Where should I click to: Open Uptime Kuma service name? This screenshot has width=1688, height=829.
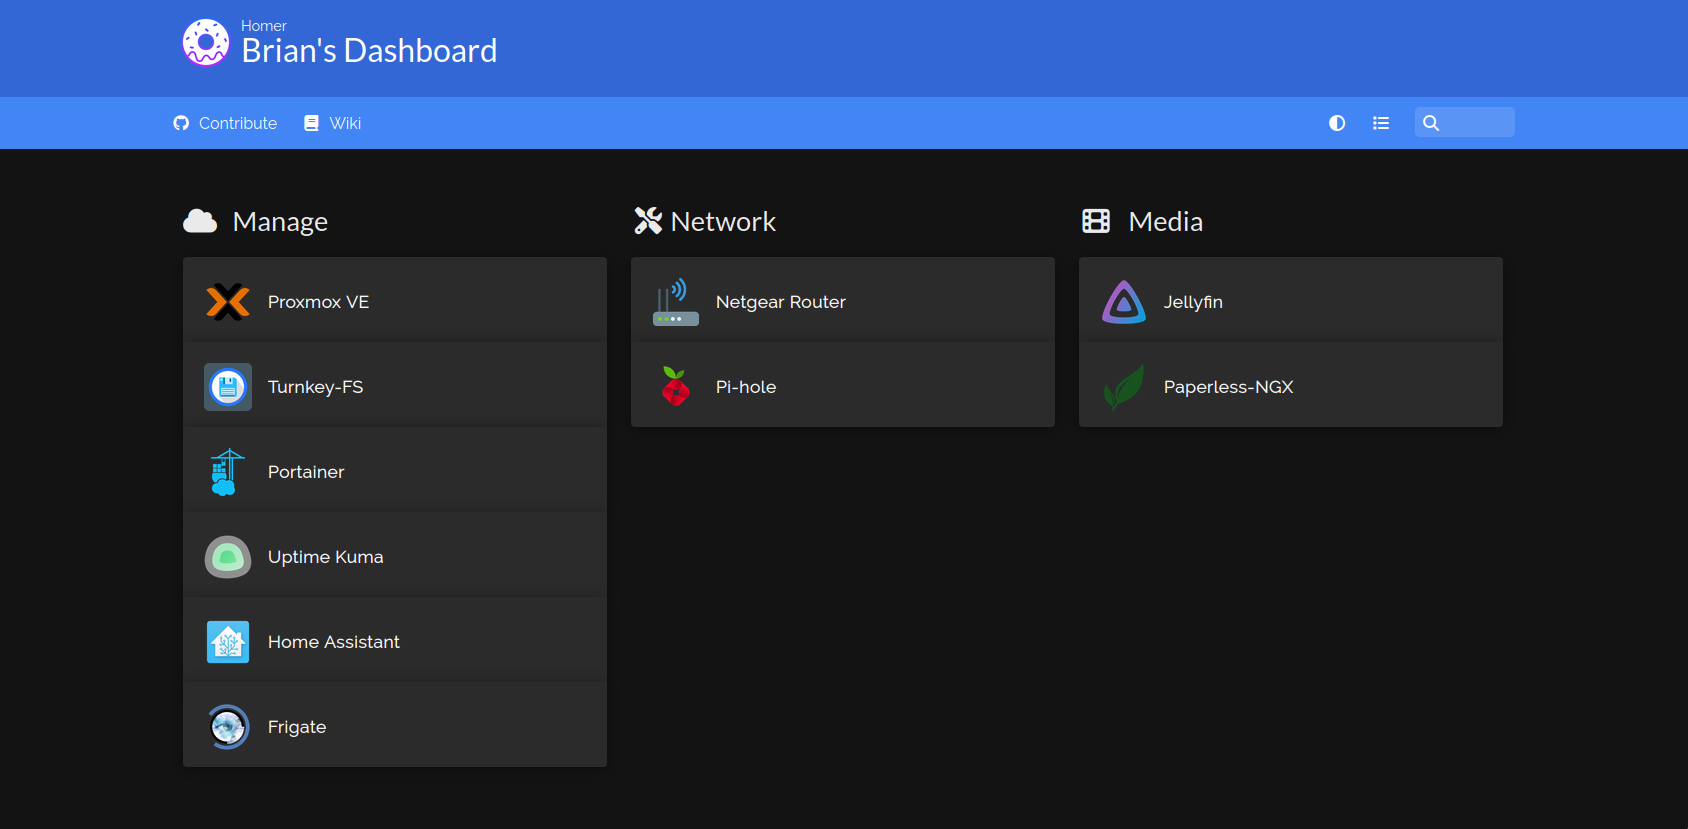325,557
